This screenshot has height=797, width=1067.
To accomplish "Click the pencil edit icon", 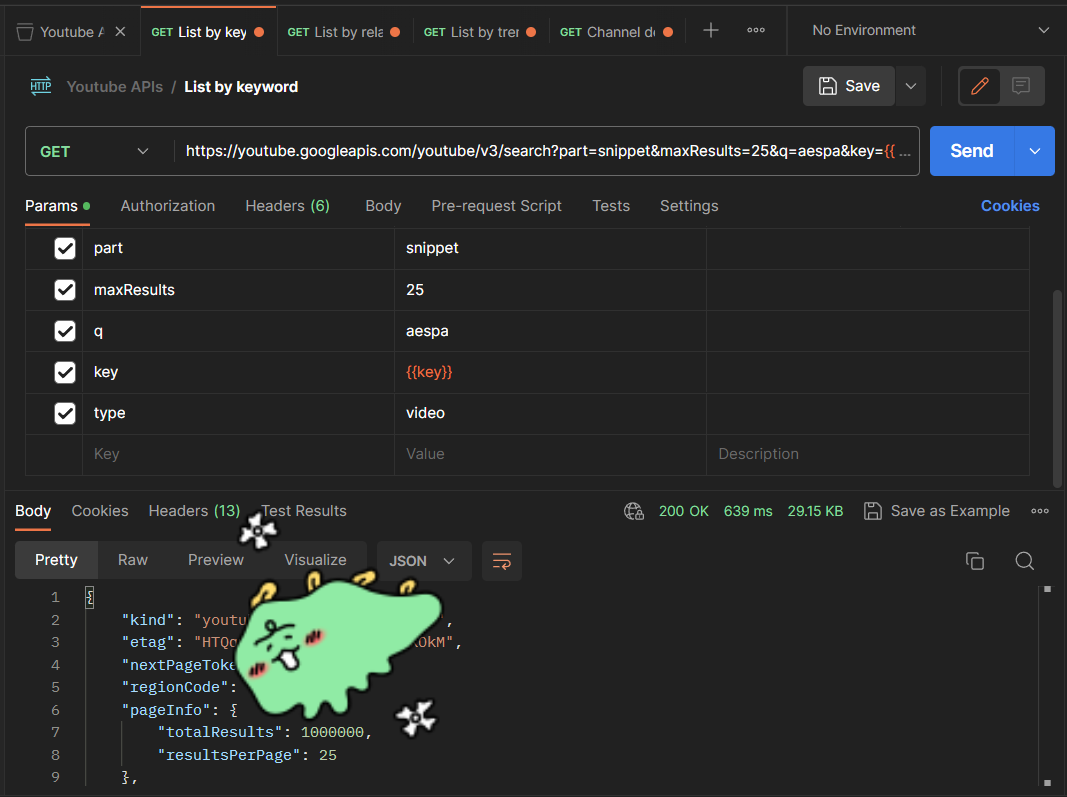I will (x=979, y=86).
